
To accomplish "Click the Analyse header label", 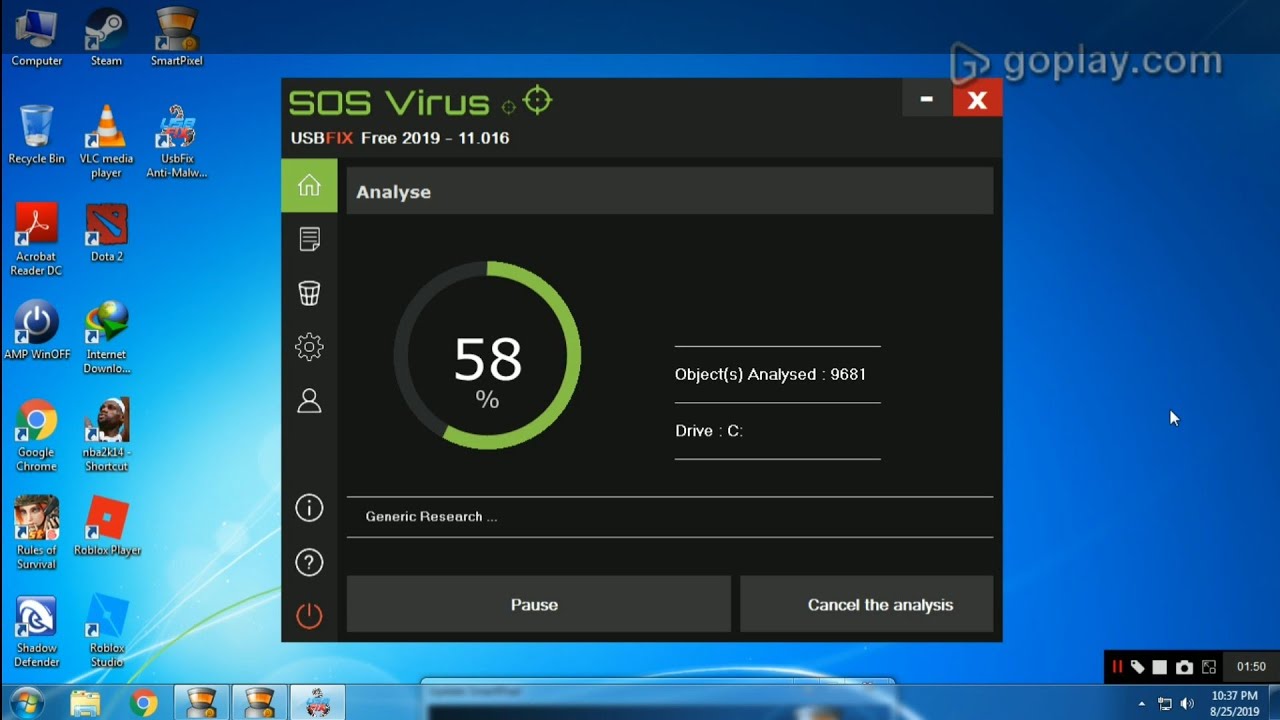I will [393, 192].
